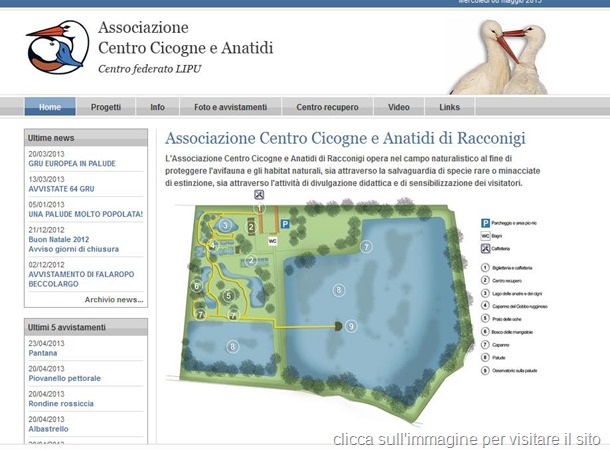Select map marker 1 at the entrance
This screenshot has width=610, height=450.
click(x=259, y=208)
